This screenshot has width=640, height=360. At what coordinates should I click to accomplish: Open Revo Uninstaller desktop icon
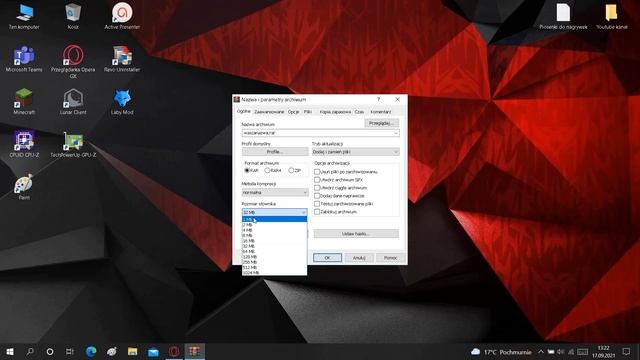122,59
